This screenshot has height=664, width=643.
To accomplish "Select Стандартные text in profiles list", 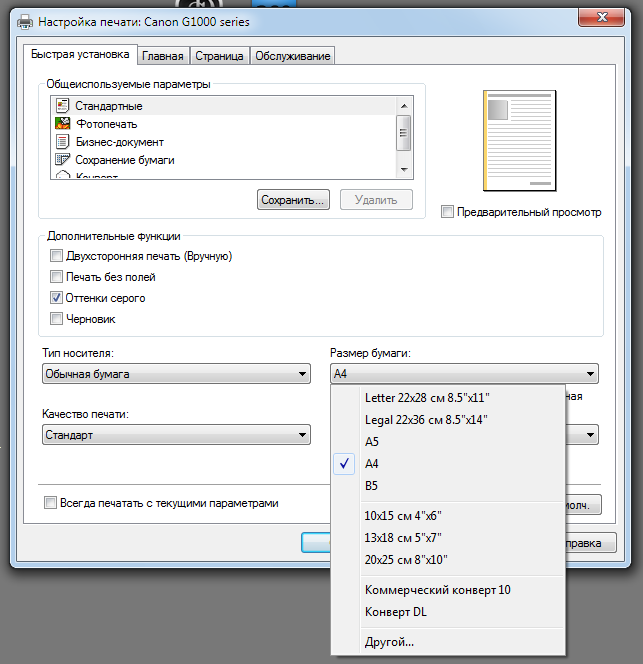I will (x=109, y=106).
